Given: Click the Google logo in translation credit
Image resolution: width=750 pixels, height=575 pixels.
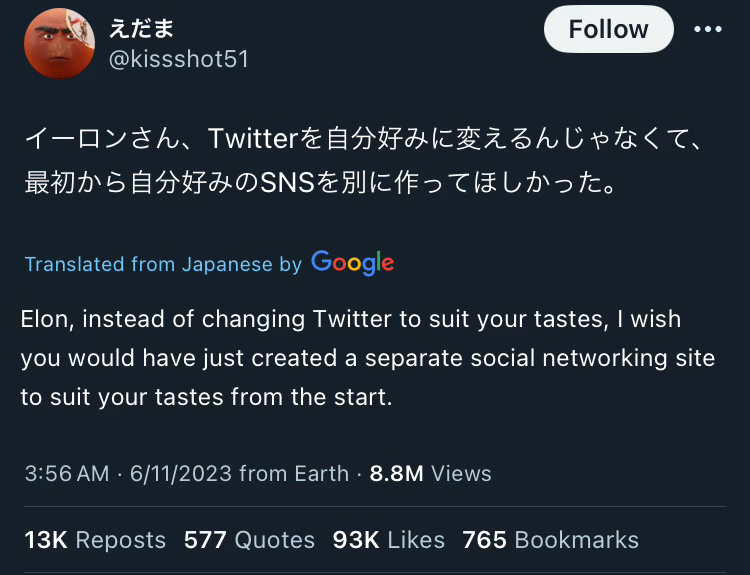Looking at the screenshot, I should (x=352, y=263).
